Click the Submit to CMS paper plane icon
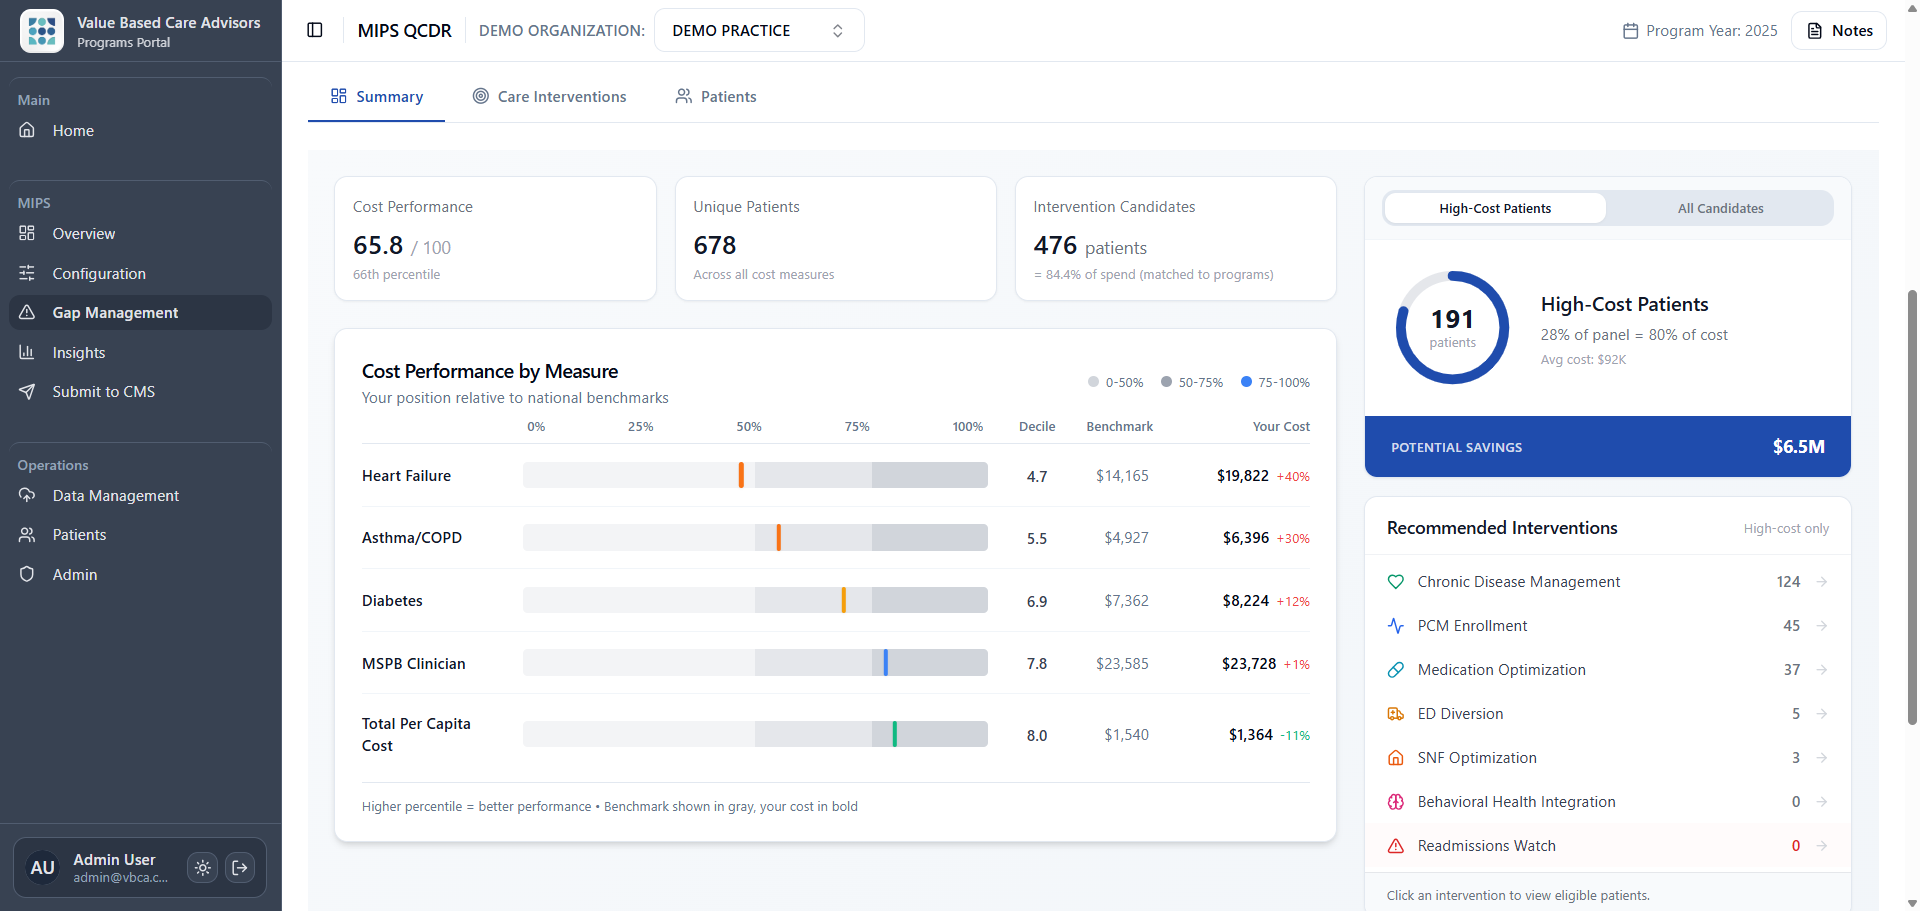Viewport: 1920px width, 911px height. click(x=27, y=392)
